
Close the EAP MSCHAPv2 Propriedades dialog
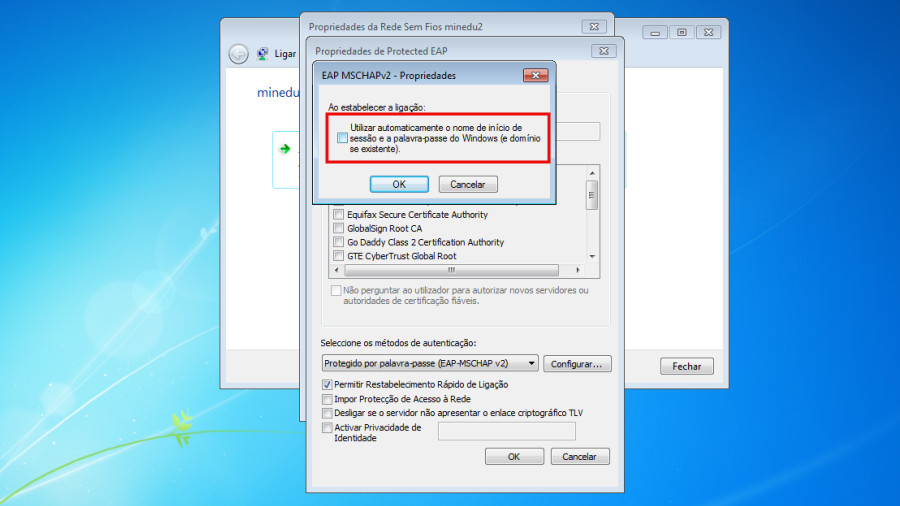(535, 75)
